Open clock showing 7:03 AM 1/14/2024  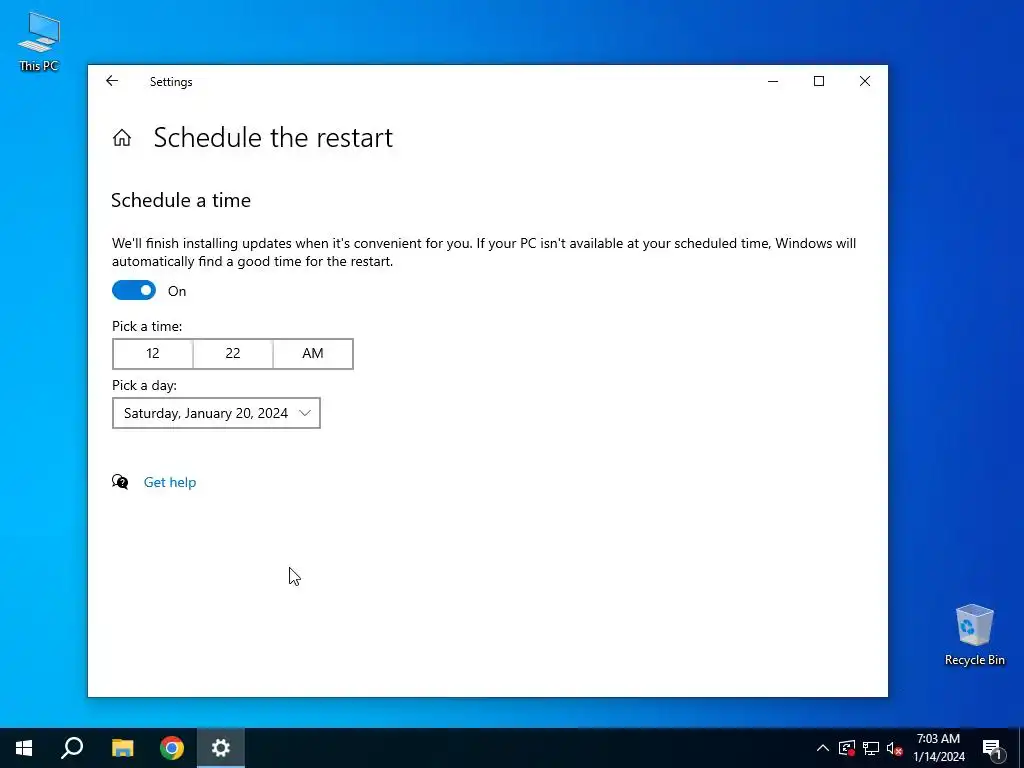(x=938, y=748)
